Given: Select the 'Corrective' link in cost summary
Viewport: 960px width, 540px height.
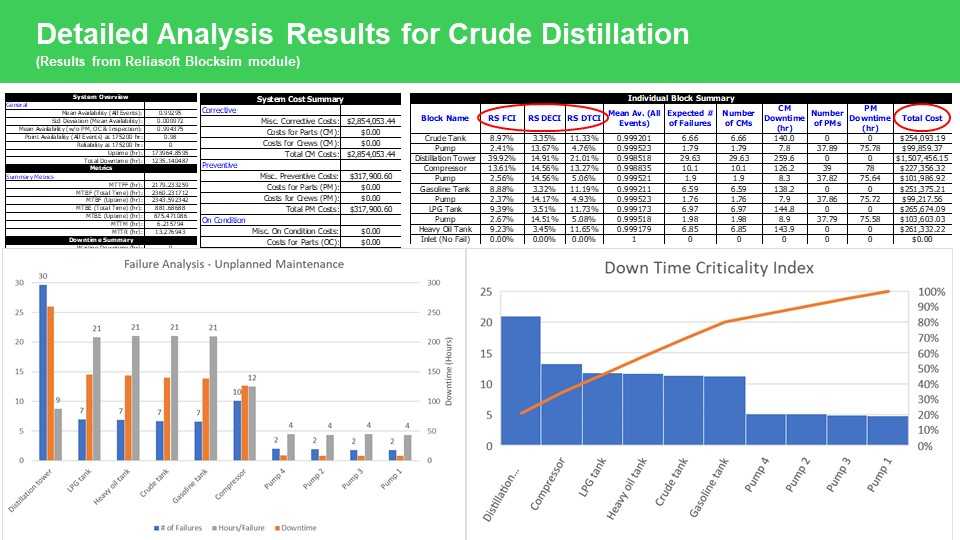Looking at the screenshot, I should (x=219, y=109).
